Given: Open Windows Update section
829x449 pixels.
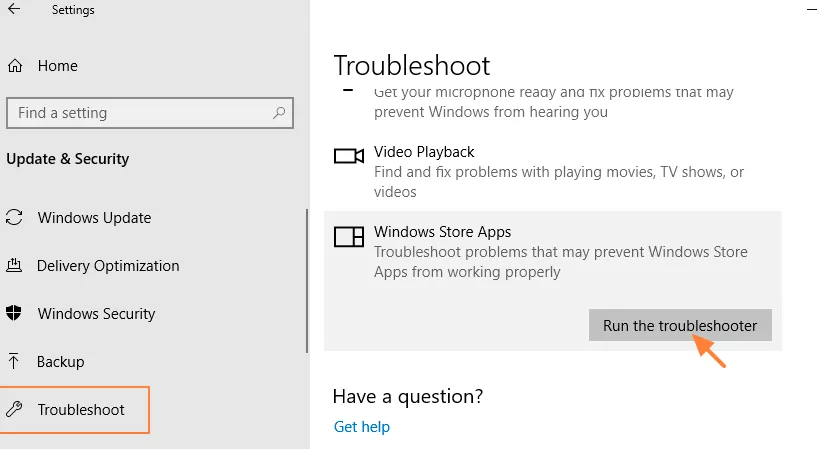Looking at the screenshot, I should click(94, 218).
